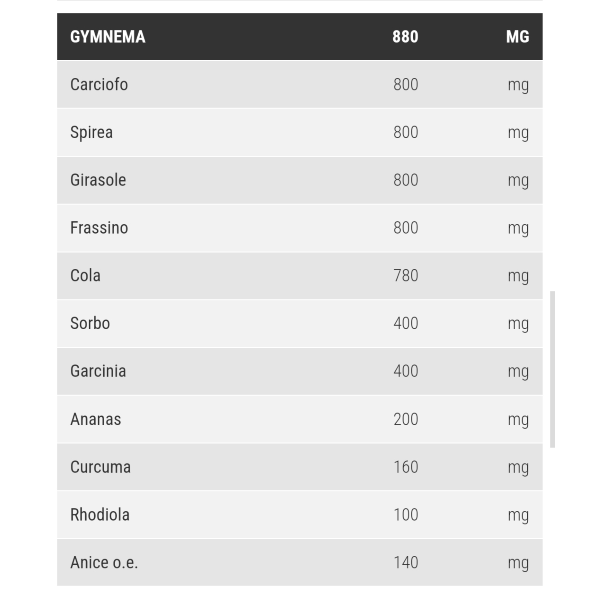
Task: Click the Ananas ingredient name
Action: (96, 419)
